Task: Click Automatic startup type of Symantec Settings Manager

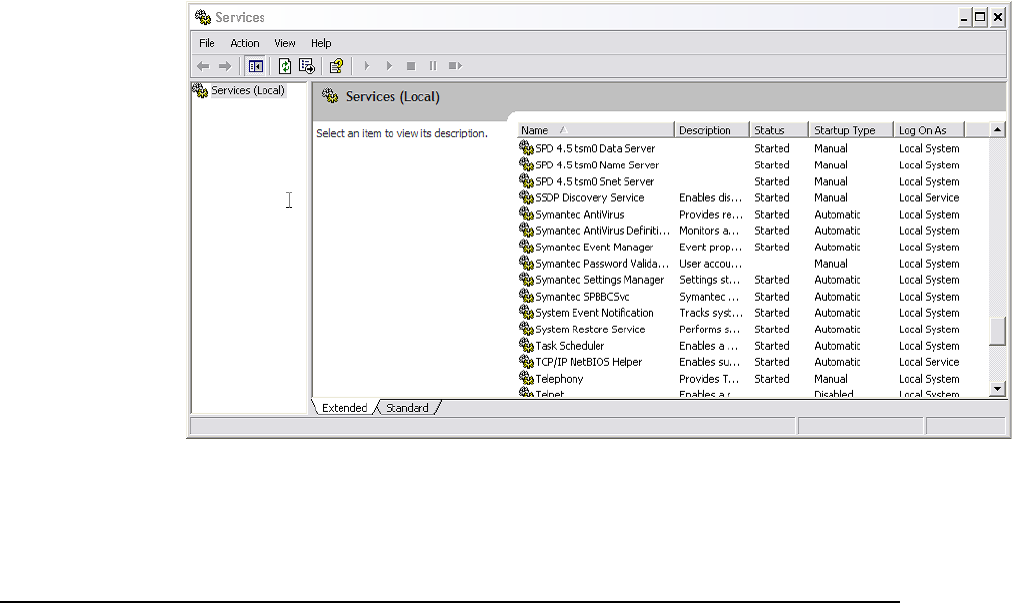Action: point(836,280)
